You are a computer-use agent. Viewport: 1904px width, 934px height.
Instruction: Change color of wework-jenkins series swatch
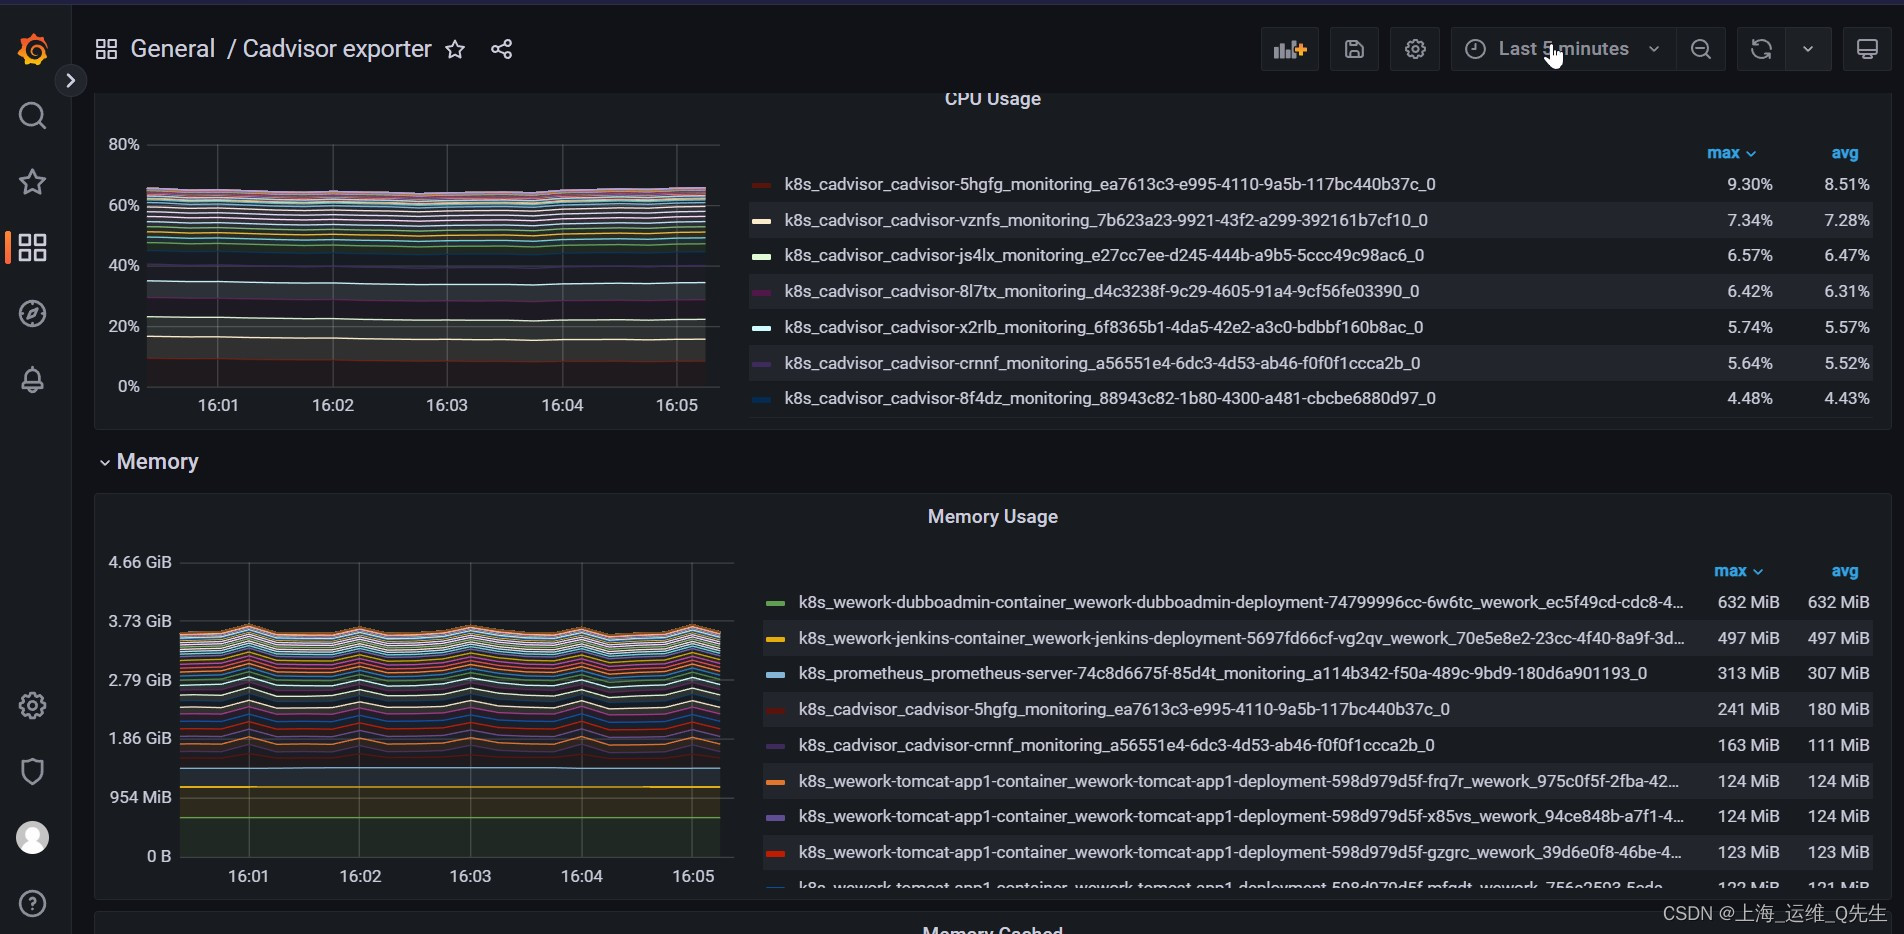(775, 639)
